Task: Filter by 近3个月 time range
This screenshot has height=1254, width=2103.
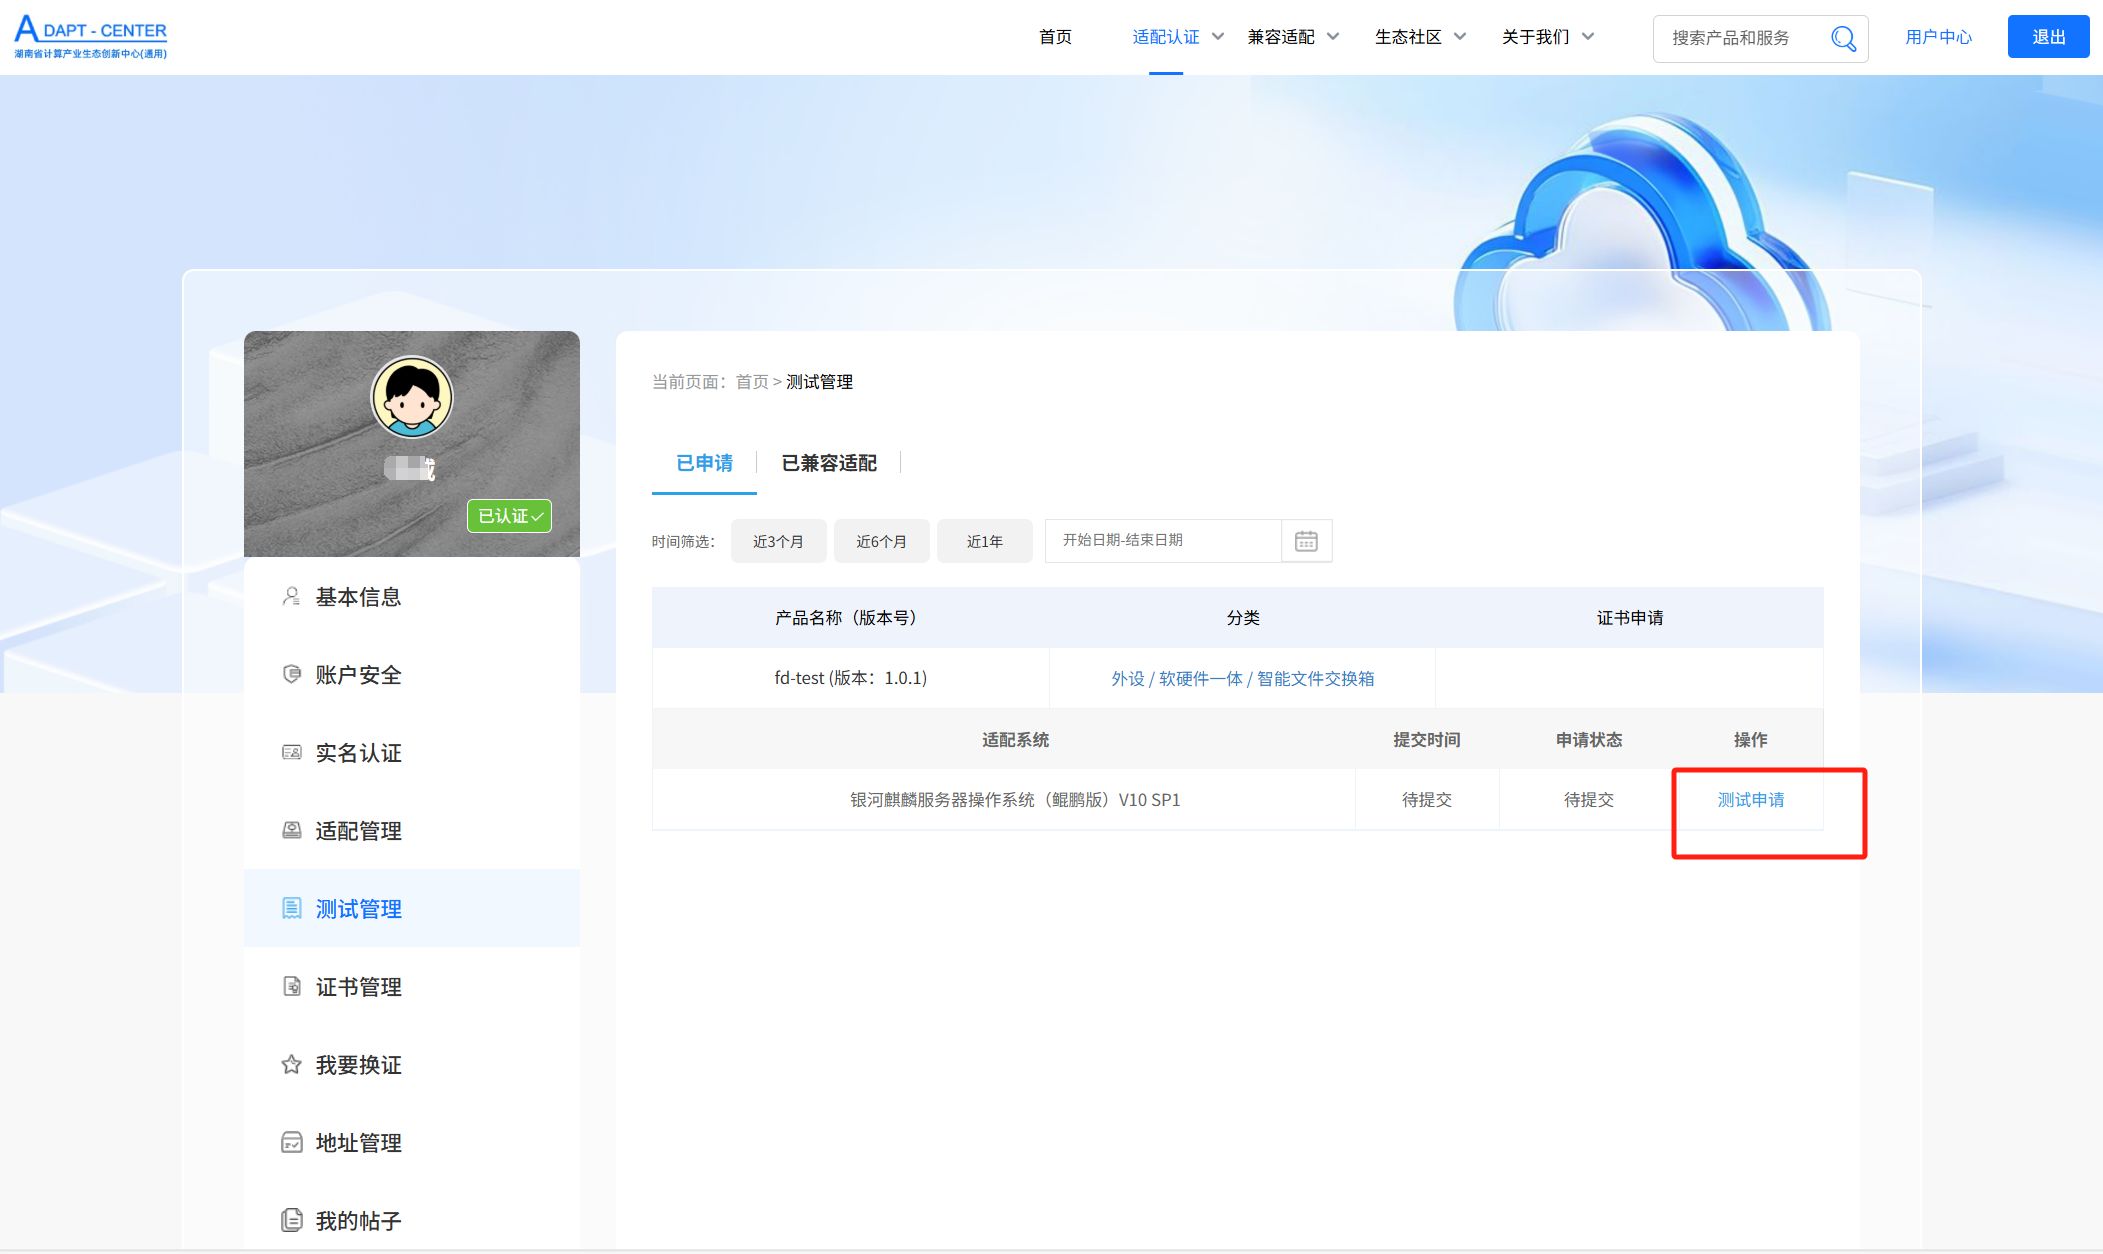Action: [x=778, y=541]
